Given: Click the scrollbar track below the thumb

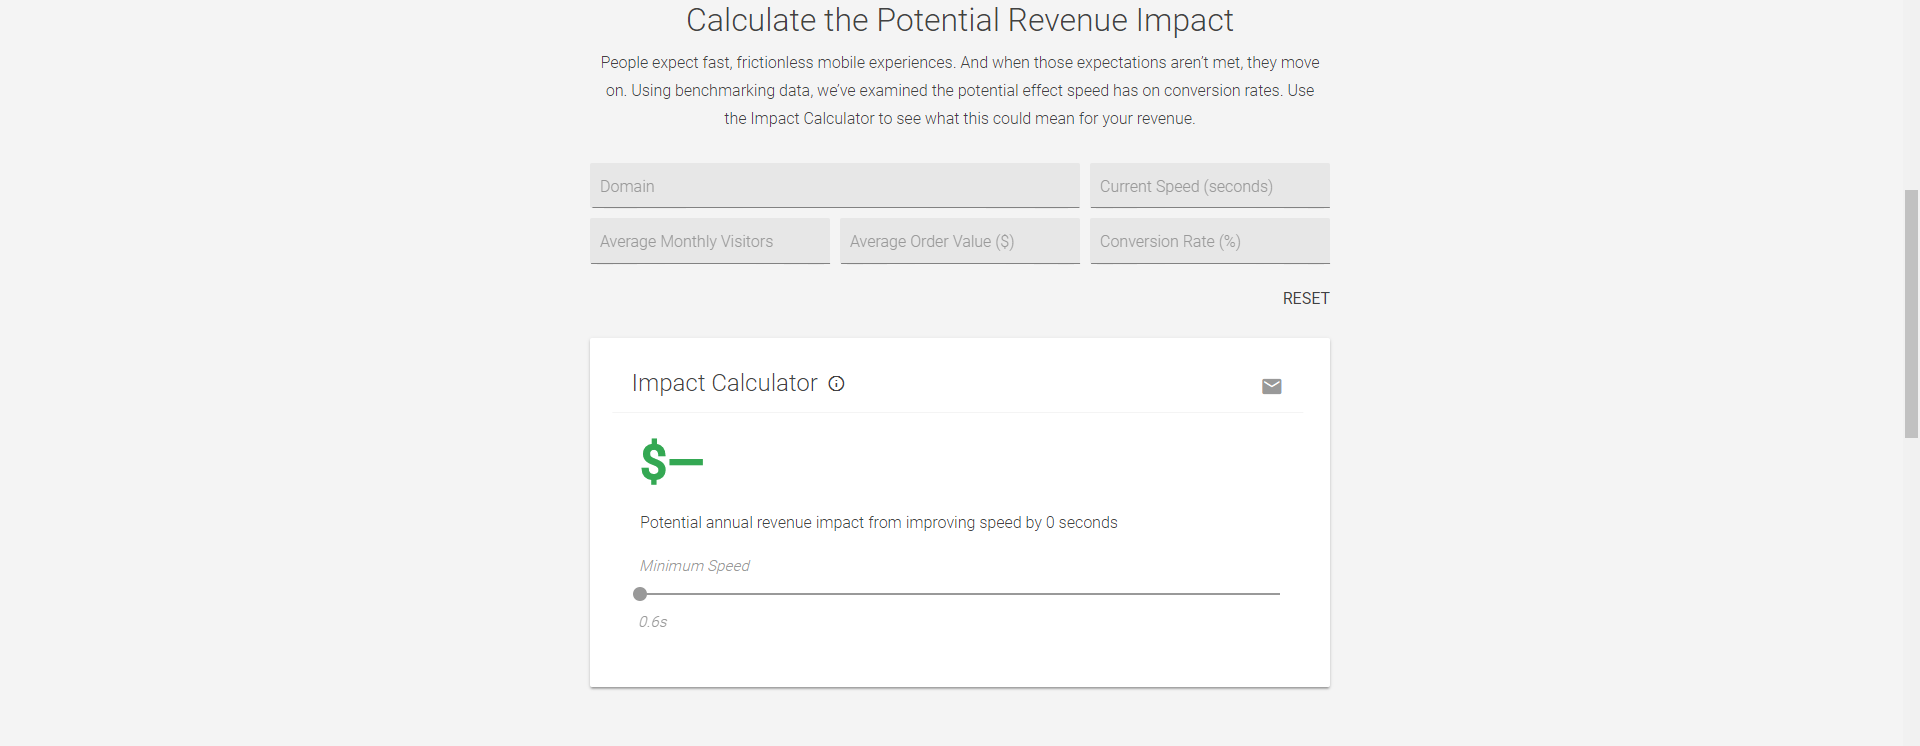Looking at the screenshot, I should click(x=1911, y=590).
